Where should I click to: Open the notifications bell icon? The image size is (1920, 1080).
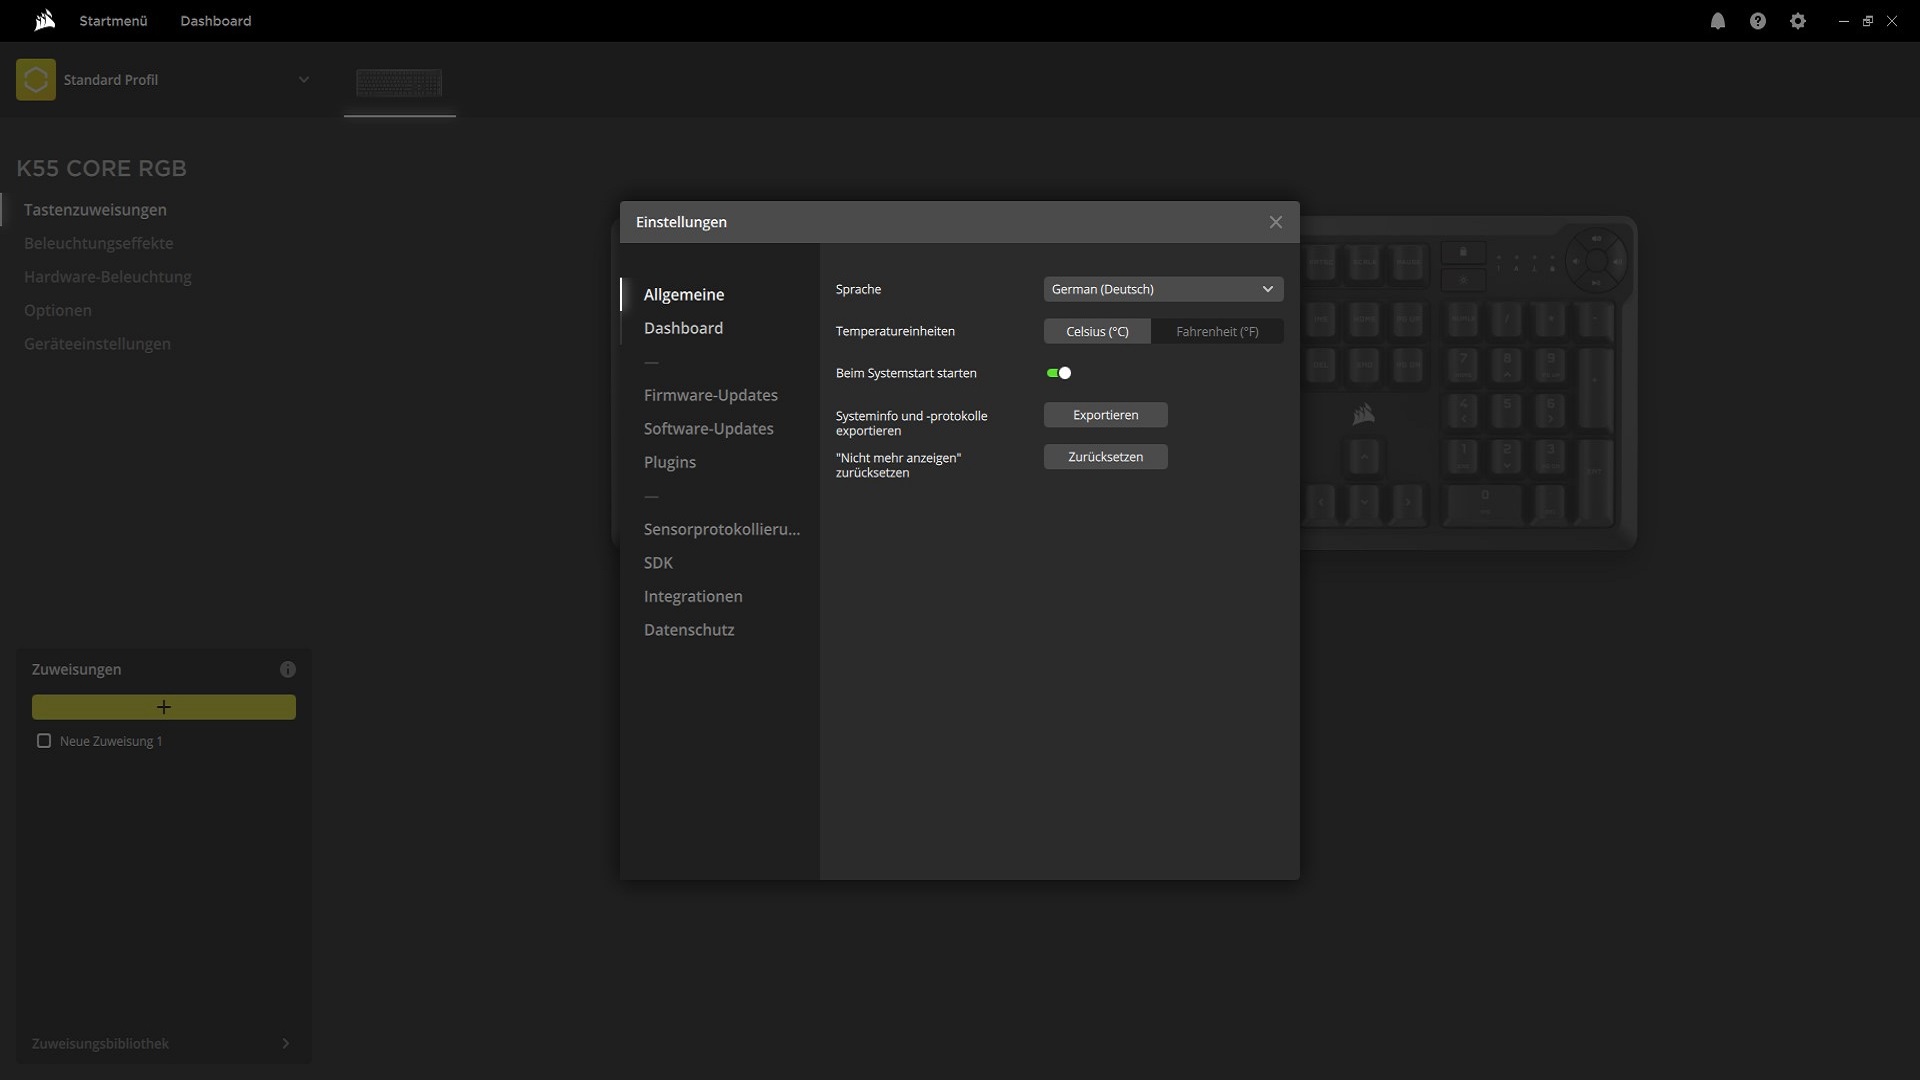point(1717,21)
